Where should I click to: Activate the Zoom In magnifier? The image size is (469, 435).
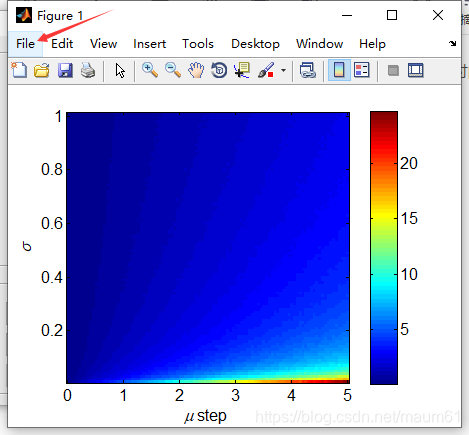tap(150, 70)
